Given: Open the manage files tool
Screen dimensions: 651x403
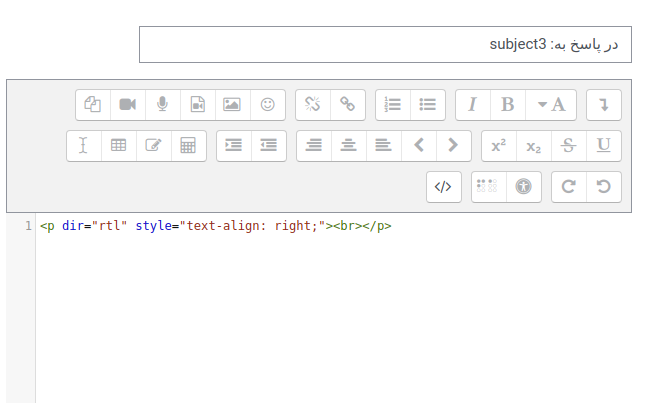Looking at the screenshot, I should 93,105.
